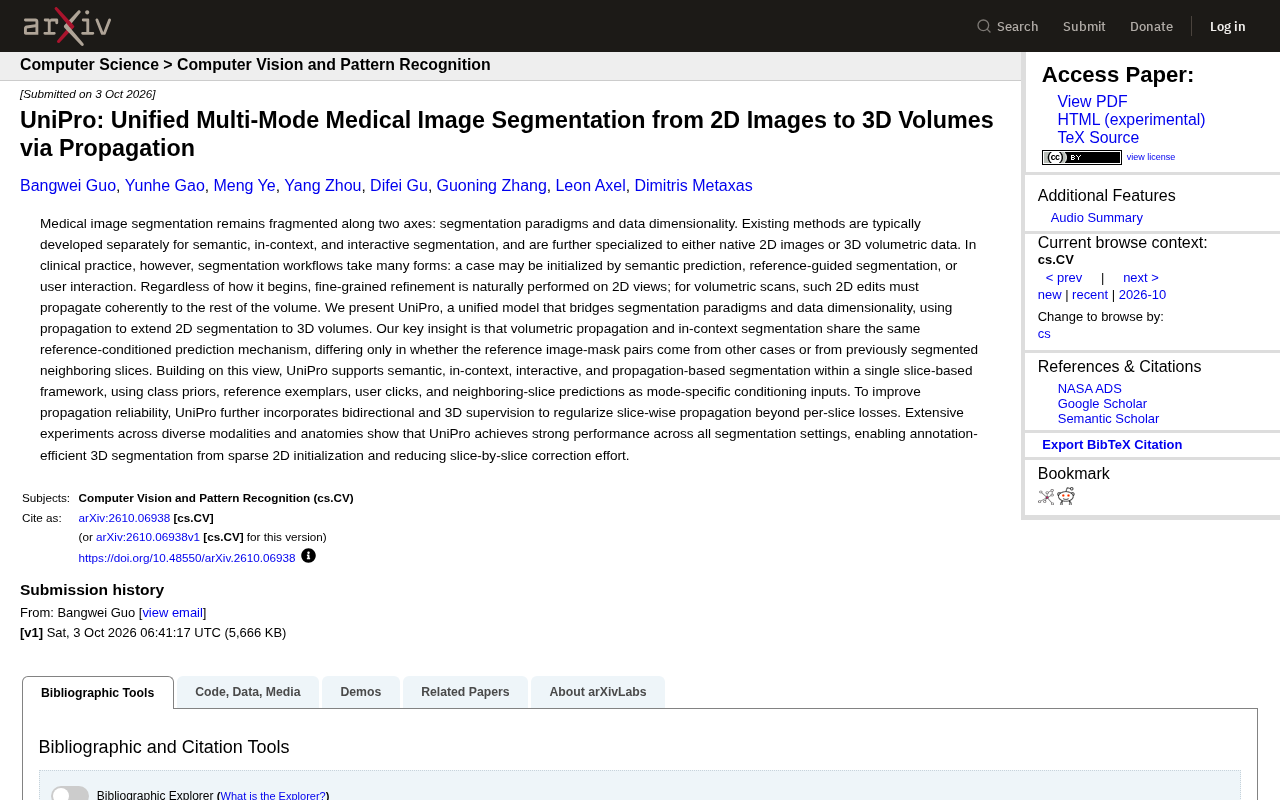Screen dimensions: 1280x800
Task: Open Google Scholar citations
Action: [1102, 404]
